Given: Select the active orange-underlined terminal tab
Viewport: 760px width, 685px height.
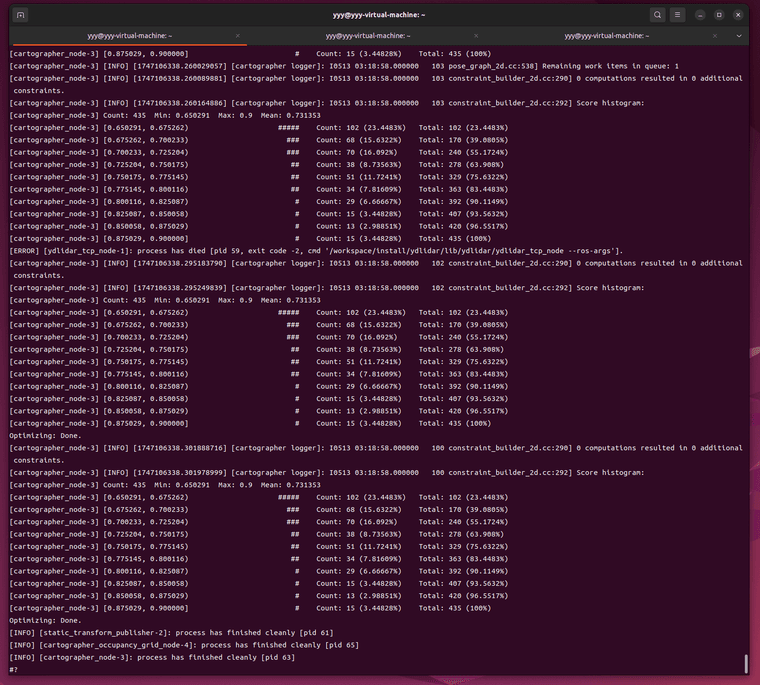Looking at the screenshot, I should 129,36.
